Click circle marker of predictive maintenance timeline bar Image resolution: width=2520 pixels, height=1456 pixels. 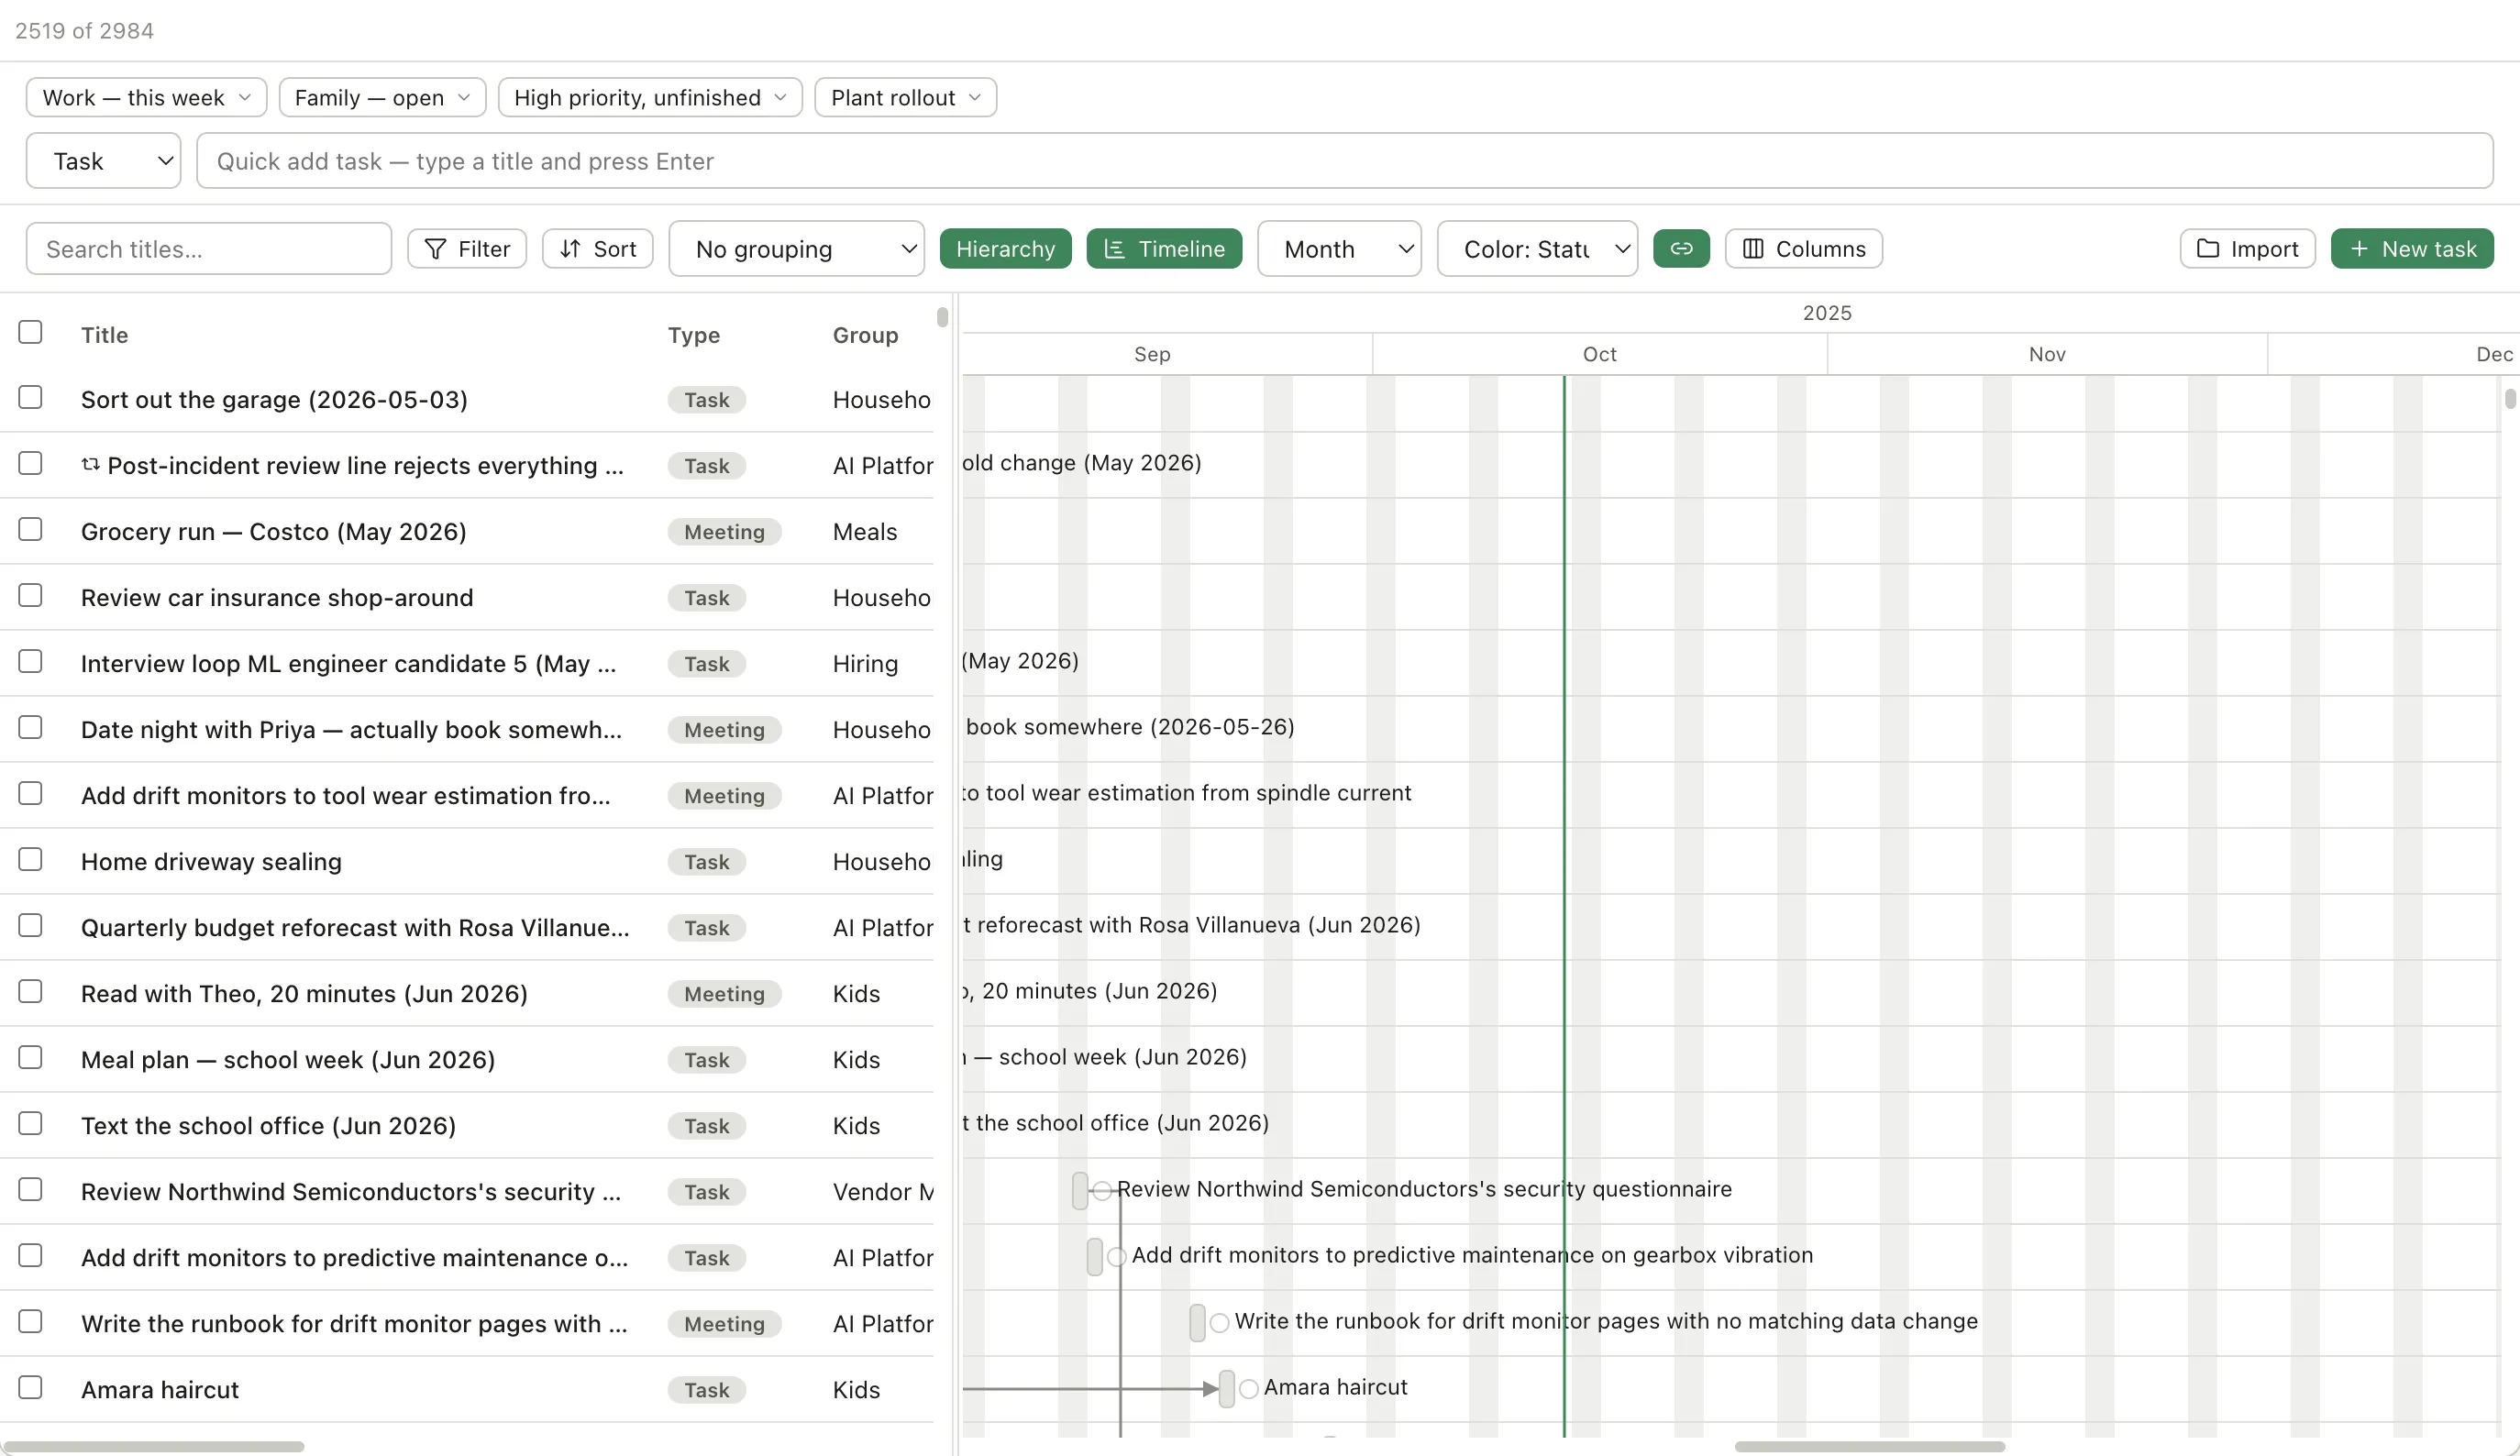click(1116, 1256)
